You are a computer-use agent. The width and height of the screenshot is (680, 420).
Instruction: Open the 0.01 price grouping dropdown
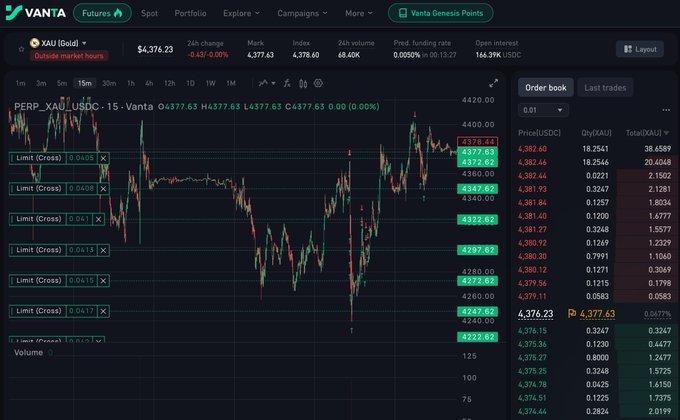543,110
